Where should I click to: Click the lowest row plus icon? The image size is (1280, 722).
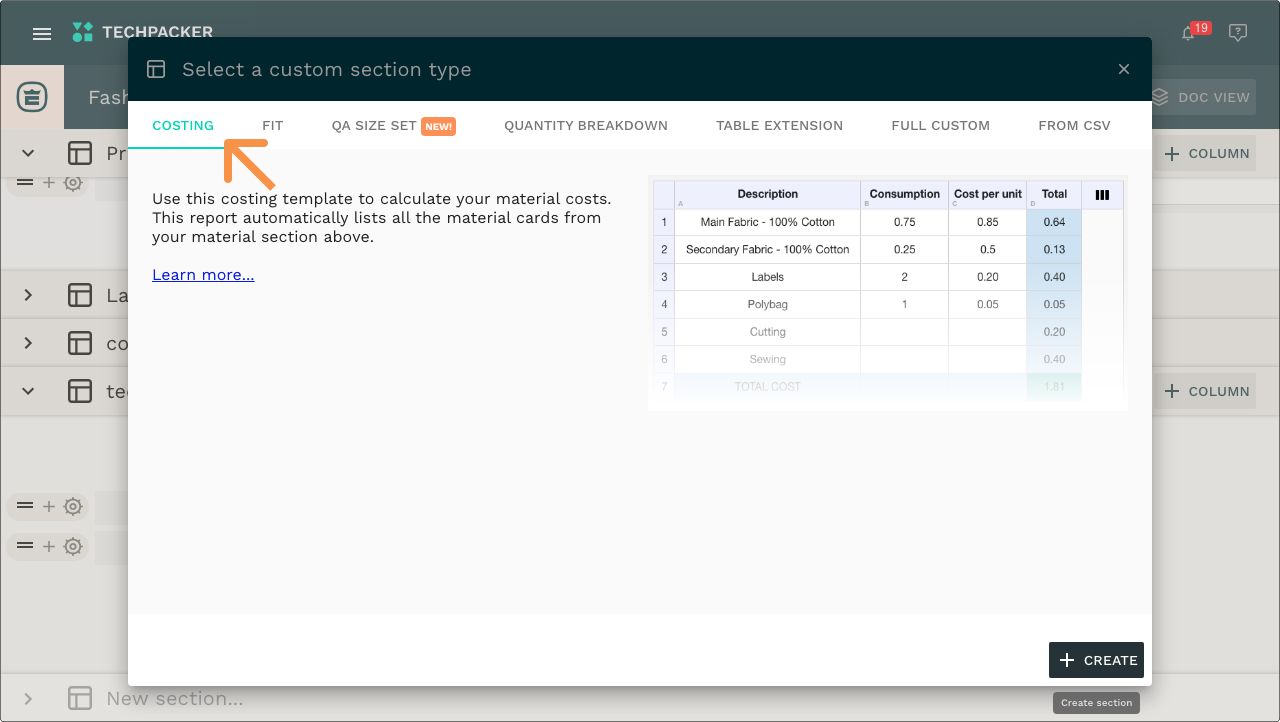pos(49,546)
